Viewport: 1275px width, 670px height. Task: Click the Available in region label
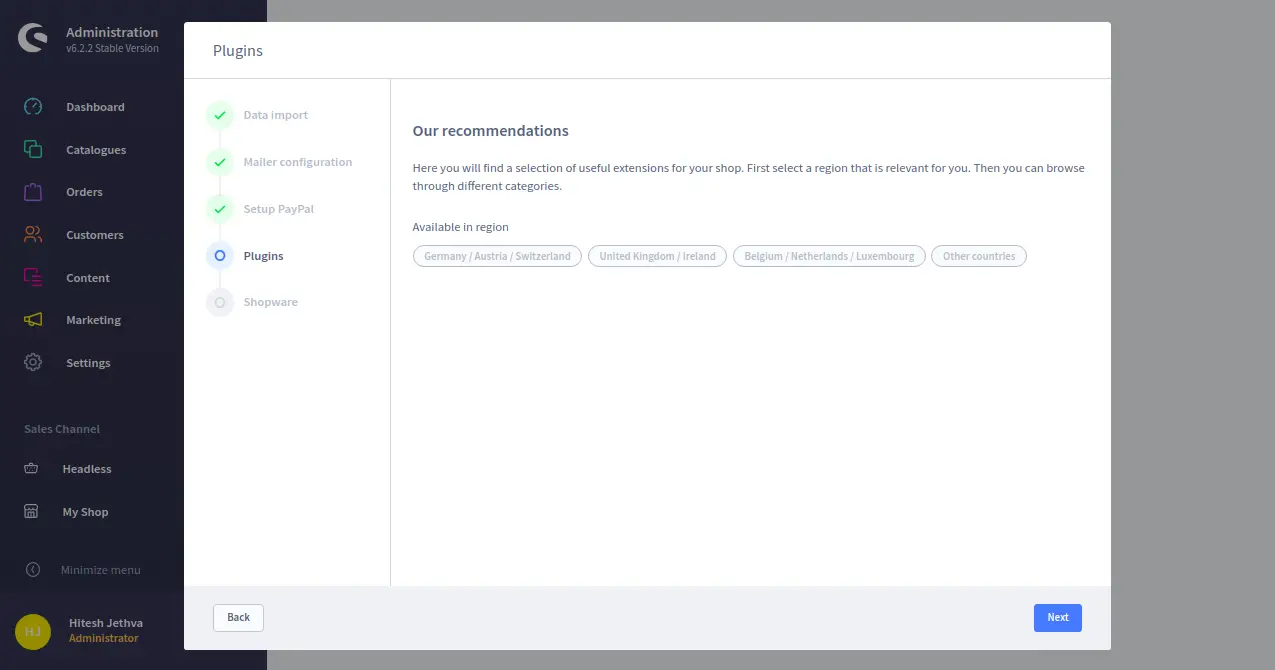coord(461,227)
